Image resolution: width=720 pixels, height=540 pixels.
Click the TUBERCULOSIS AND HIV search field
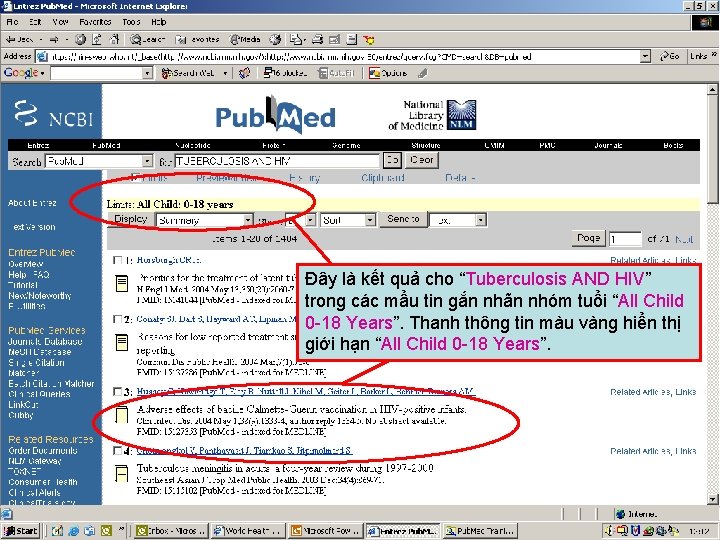tap(277, 161)
